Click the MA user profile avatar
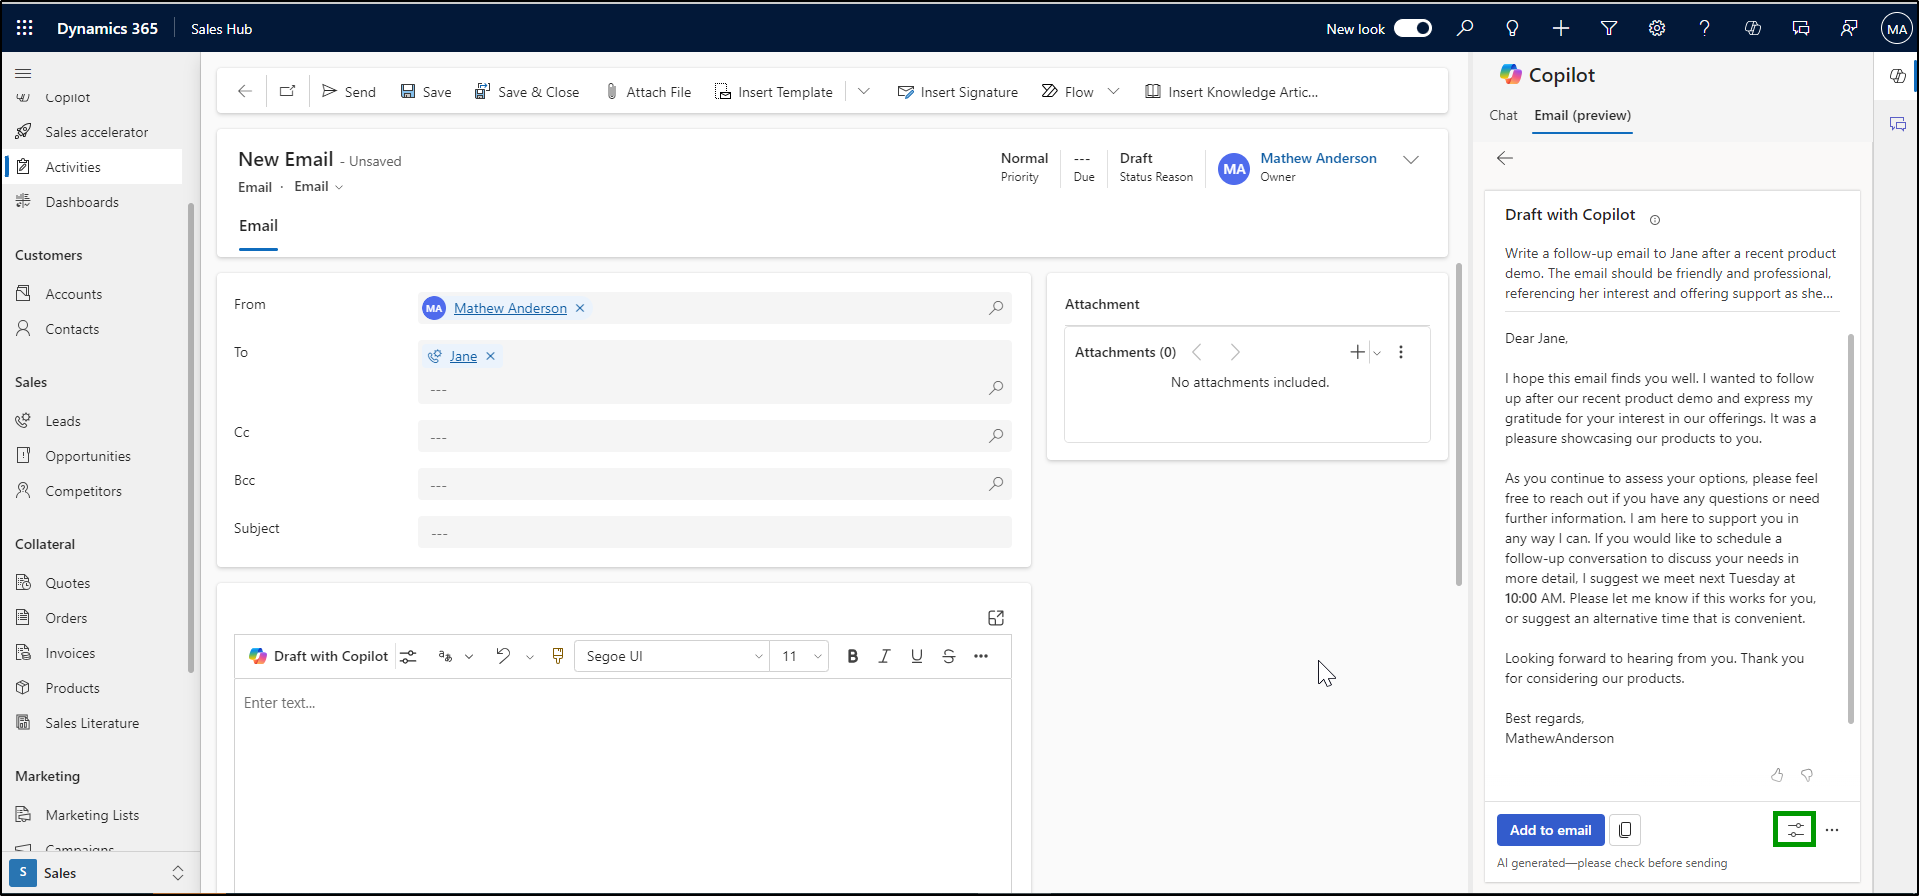Viewport: 1919px width, 896px height. pyautogui.click(x=1896, y=28)
